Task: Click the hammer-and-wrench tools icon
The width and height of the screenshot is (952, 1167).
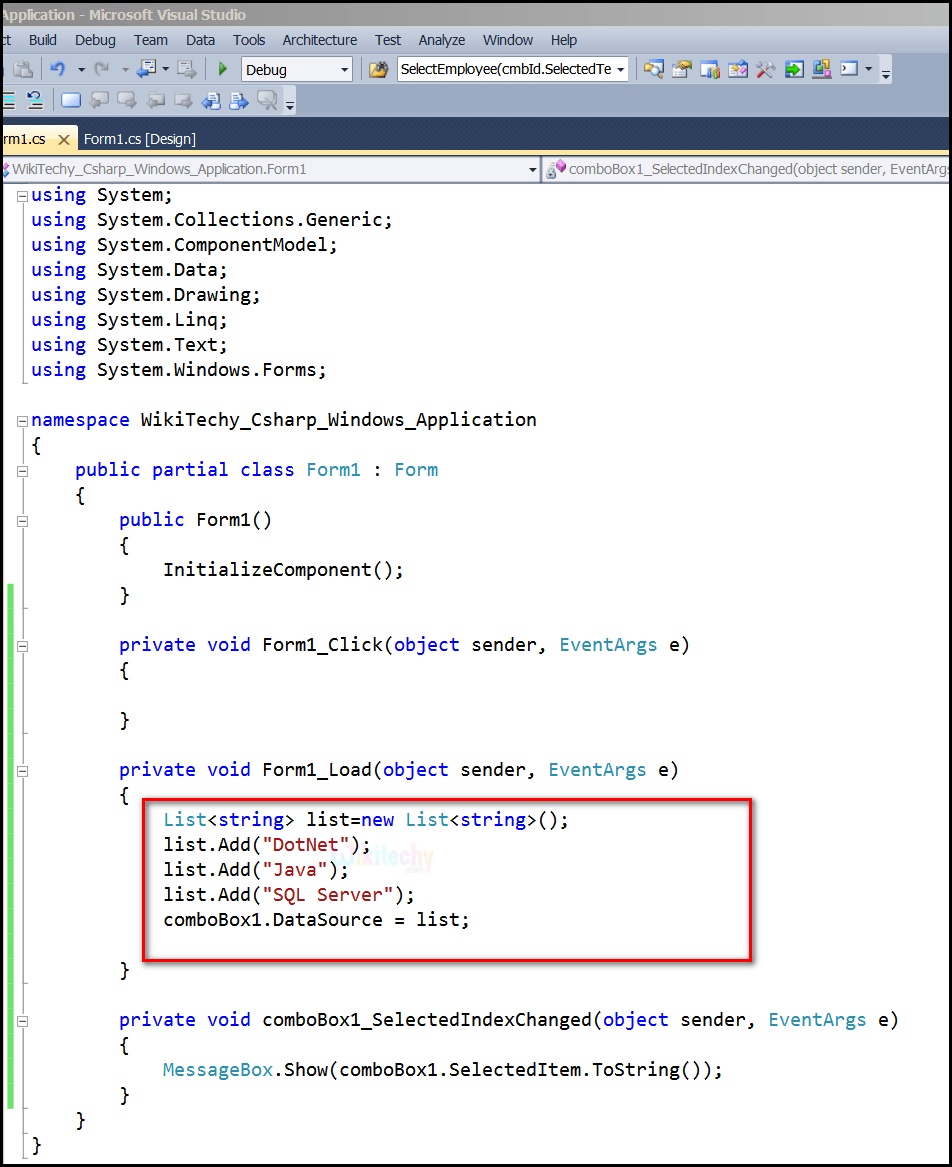Action: 764,69
